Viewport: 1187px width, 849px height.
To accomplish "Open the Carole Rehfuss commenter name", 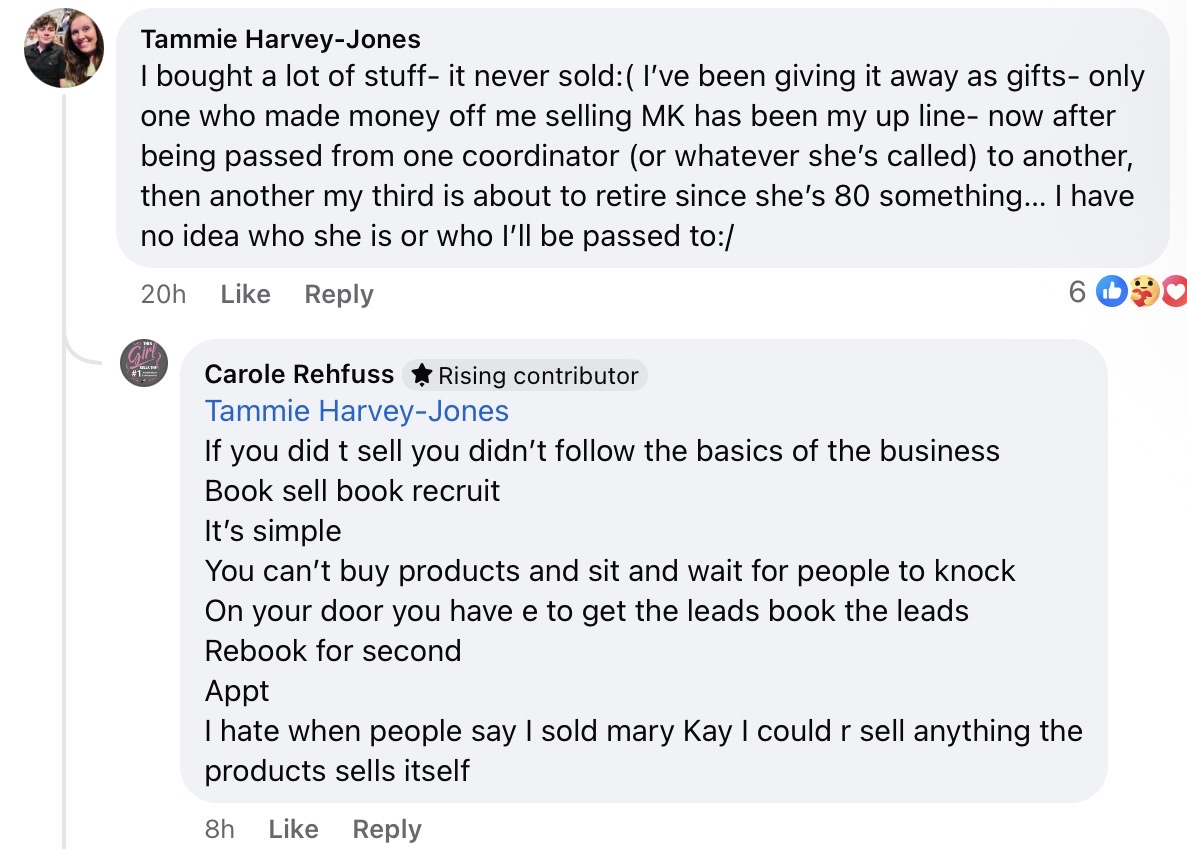I will pyautogui.click(x=299, y=374).
